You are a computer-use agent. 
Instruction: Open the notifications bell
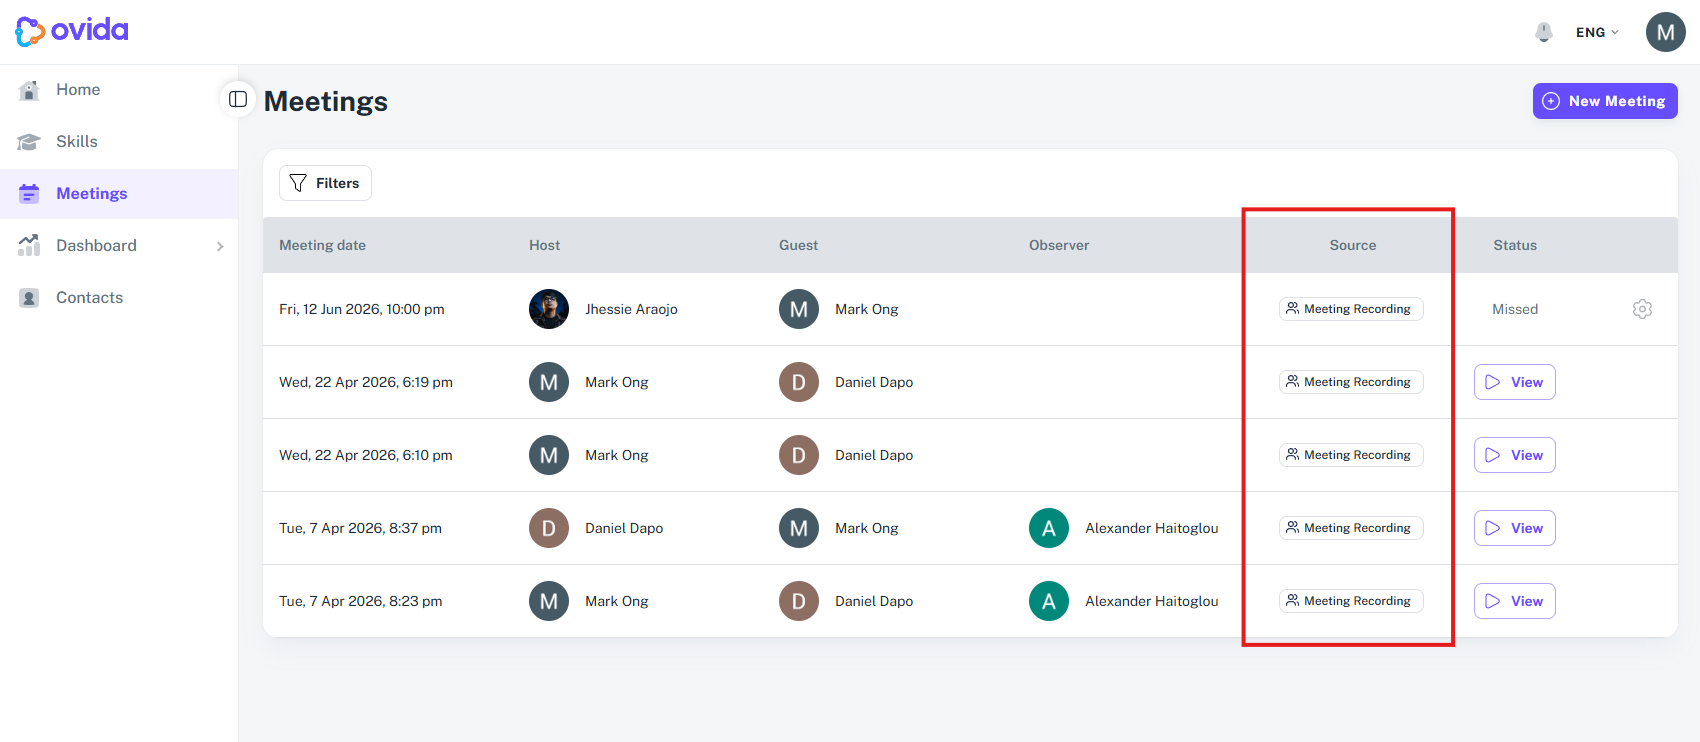tap(1544, 32)
